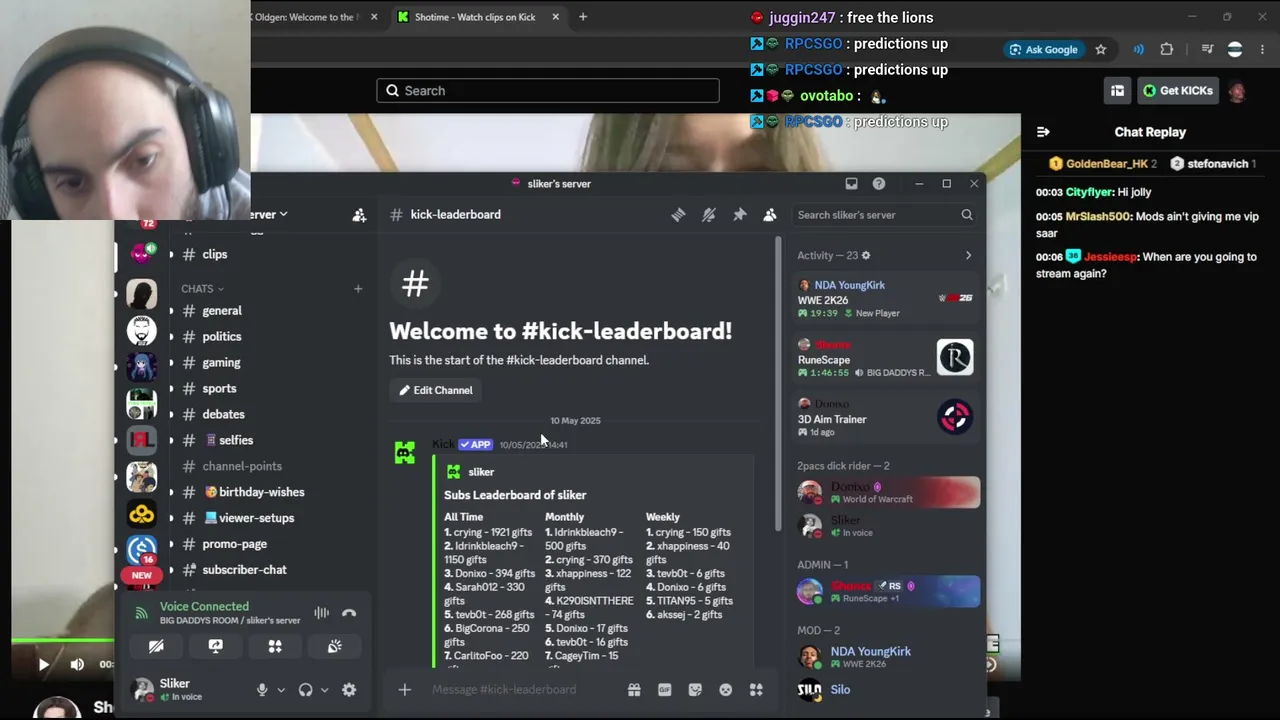Open the apps launcher in message bar
This screenshot has height=720, width=1280.
click(x=756, y=689)
